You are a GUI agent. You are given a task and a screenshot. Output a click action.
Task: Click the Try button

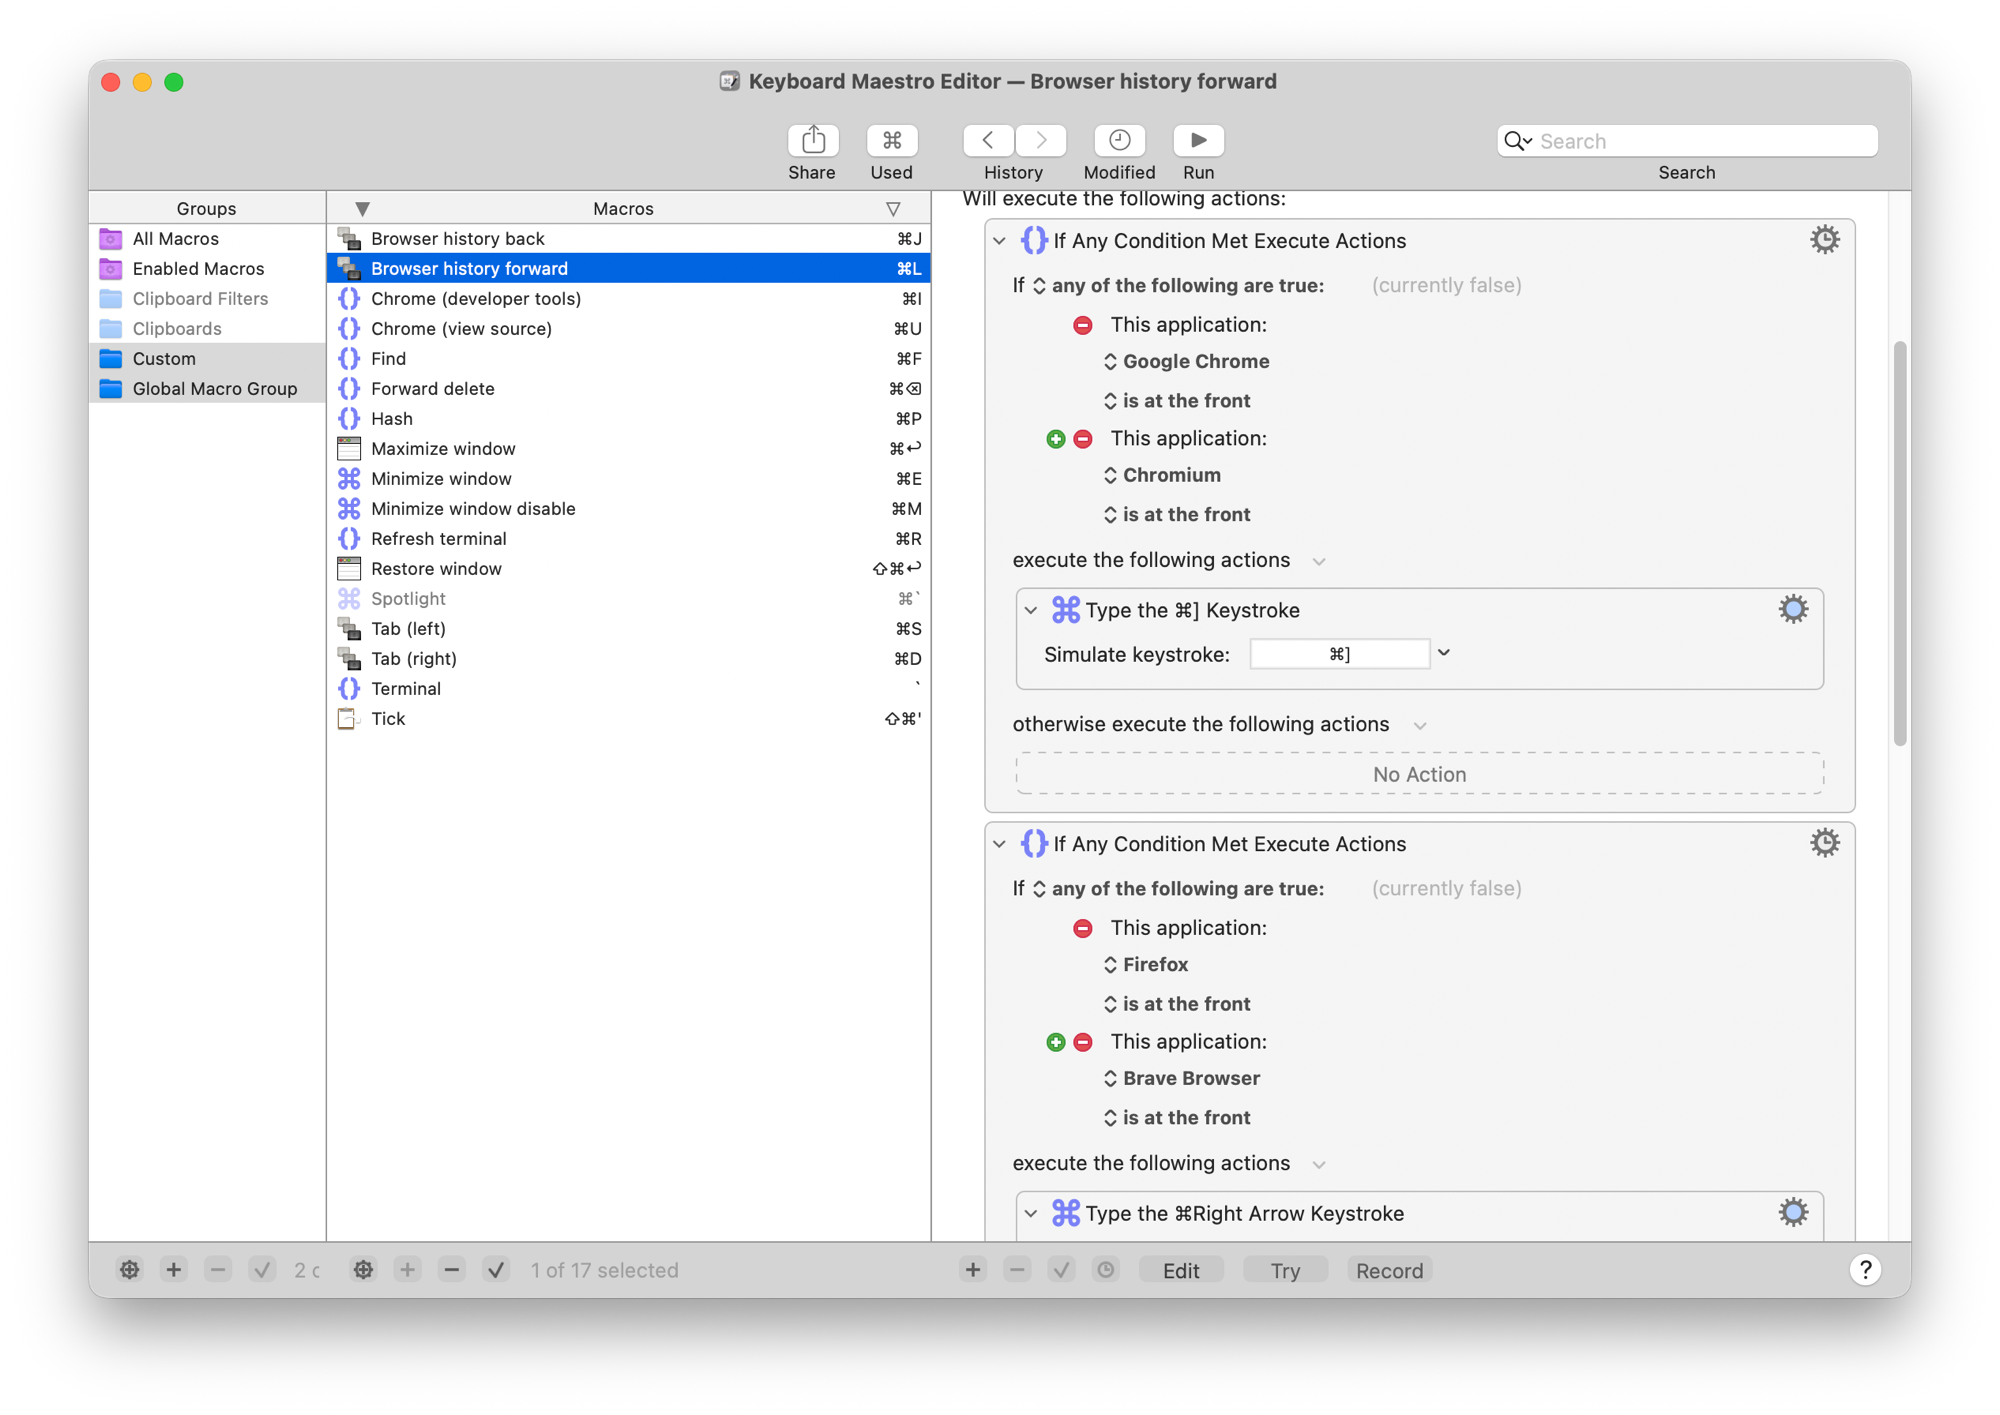(1285, 1270)
